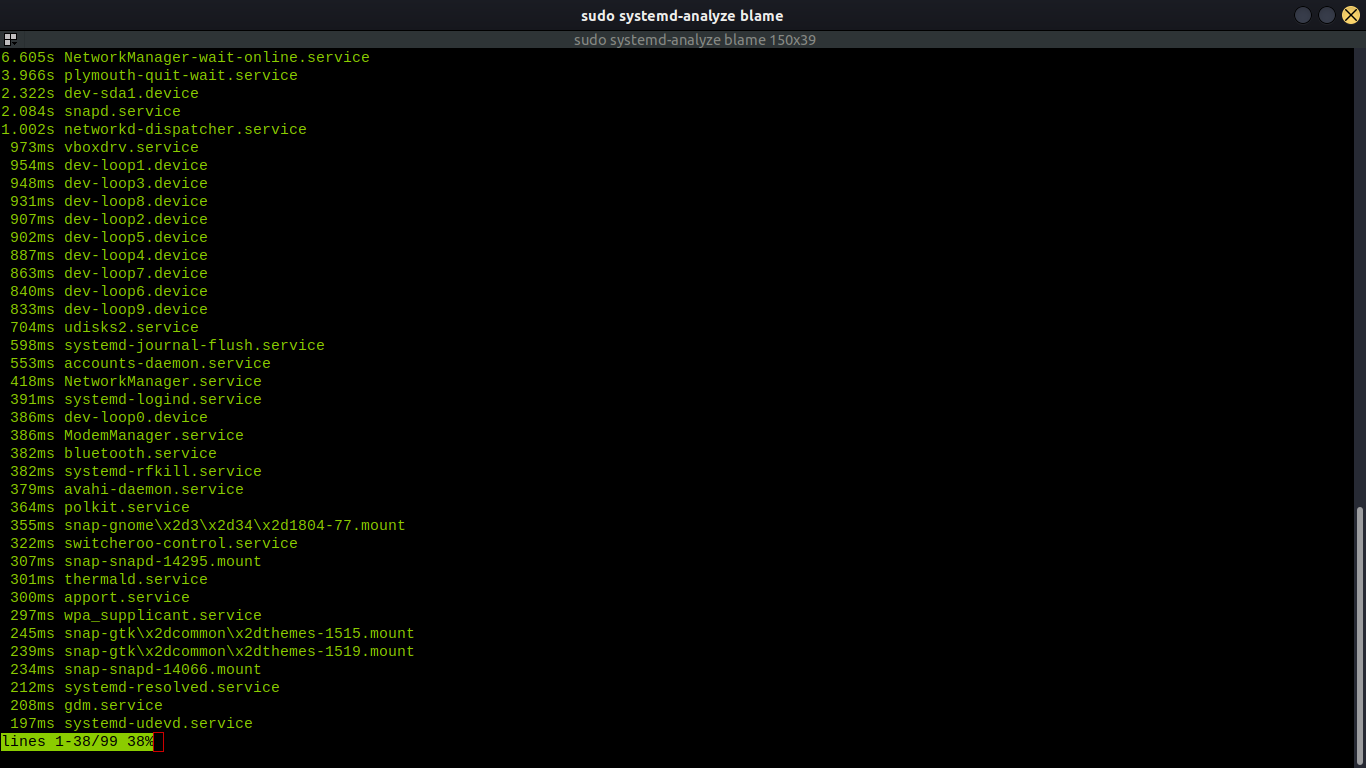The image size is (1366, 768).
Task: Click the 'dev-loop0.device' line
Action: (x=136, y=418)
